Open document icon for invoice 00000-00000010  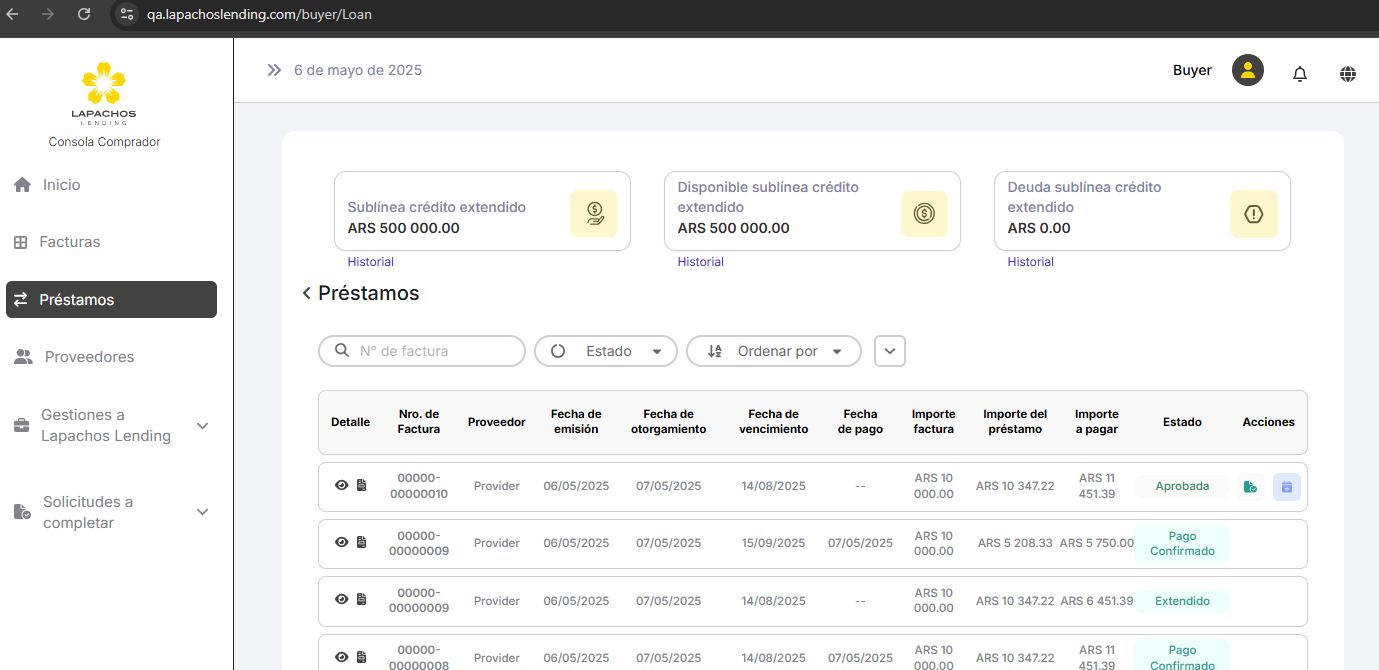tap(362, 485)
